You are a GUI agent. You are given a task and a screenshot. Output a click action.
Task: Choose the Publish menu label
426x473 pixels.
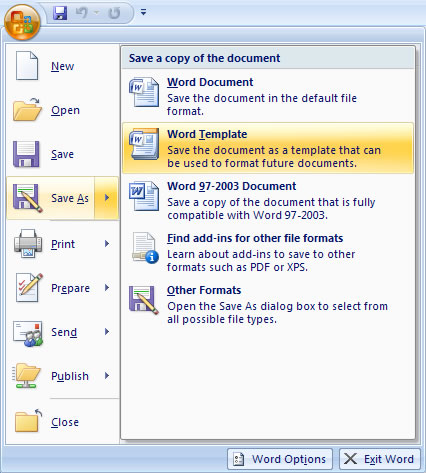pos(70,376)
